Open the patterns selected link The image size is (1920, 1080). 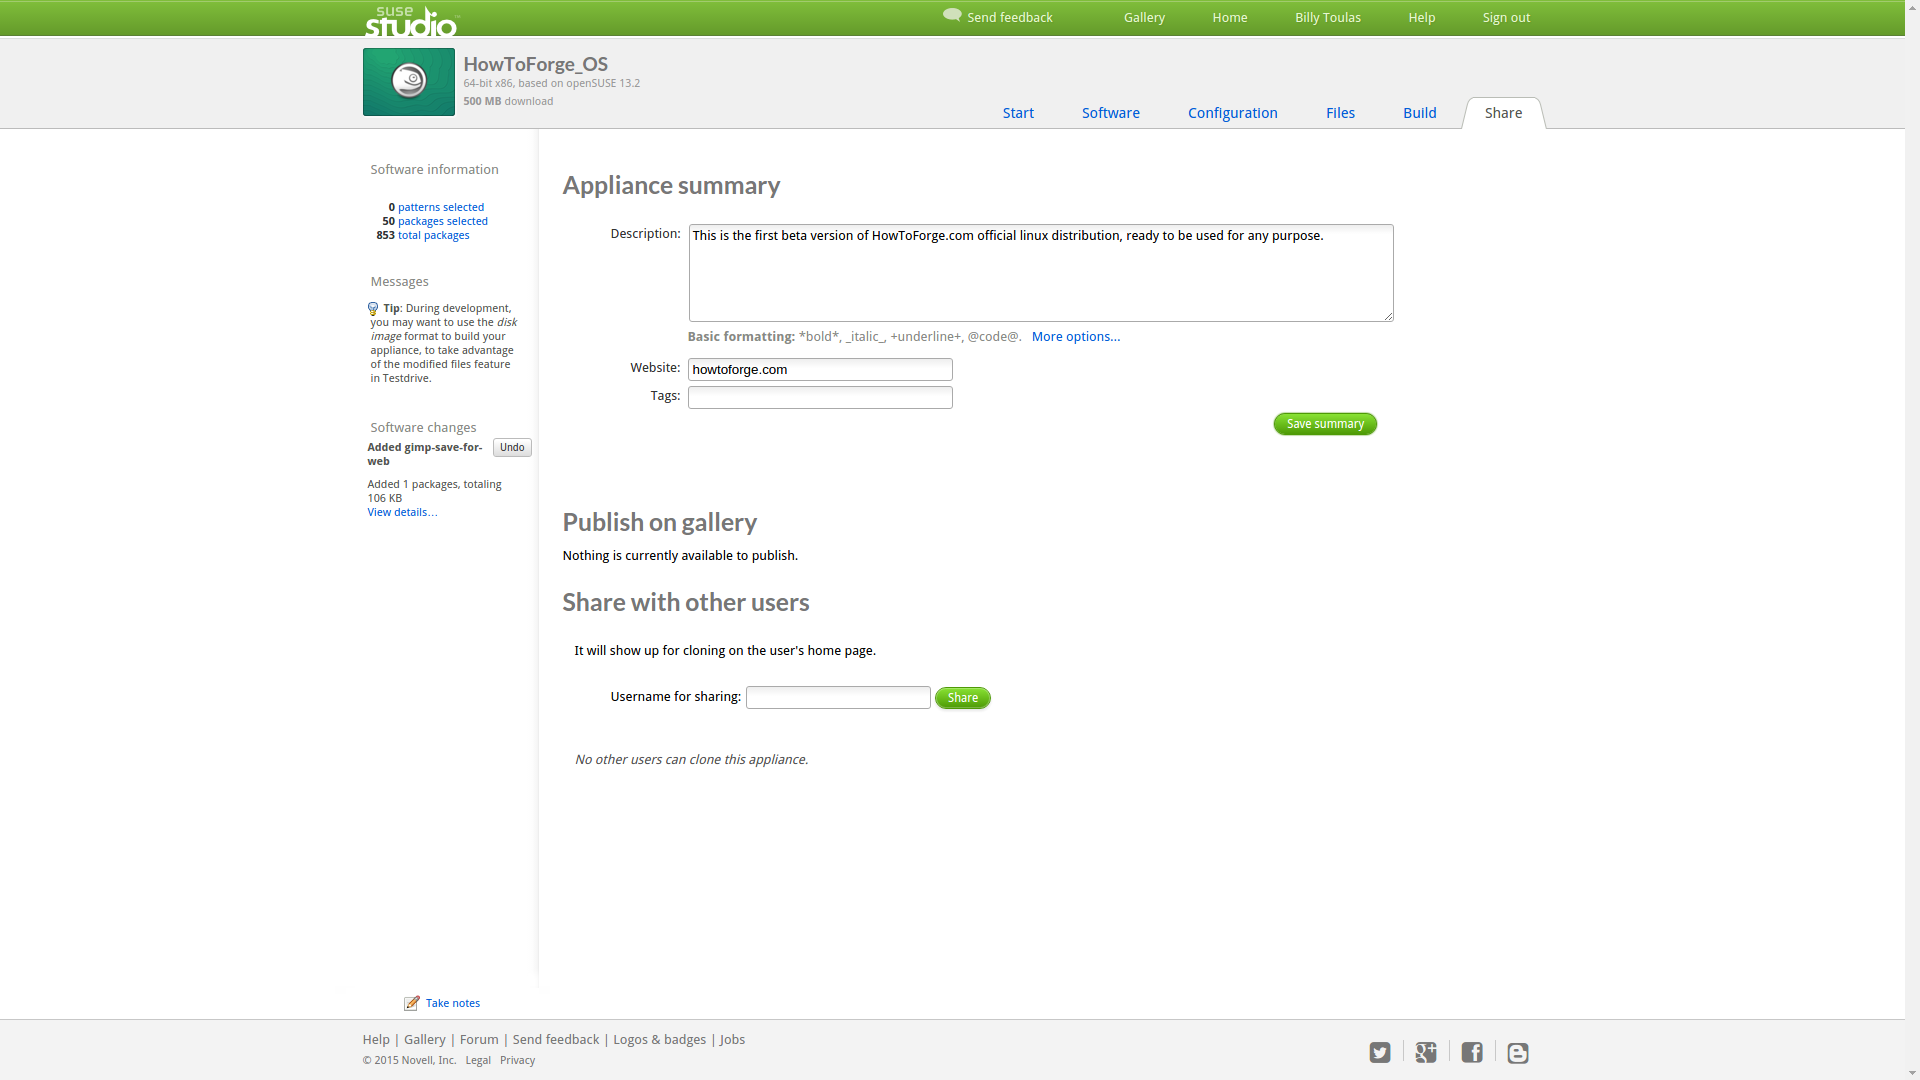click(441, 207)
